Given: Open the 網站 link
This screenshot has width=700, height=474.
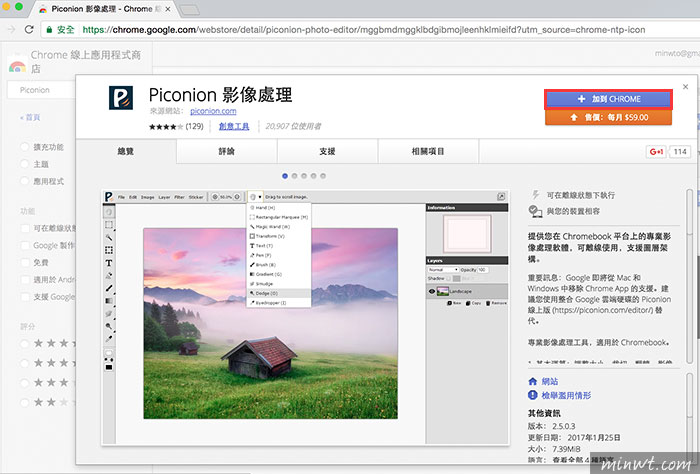Looking at the screenshot, I should pyautogui.click(x=550, y=381).
